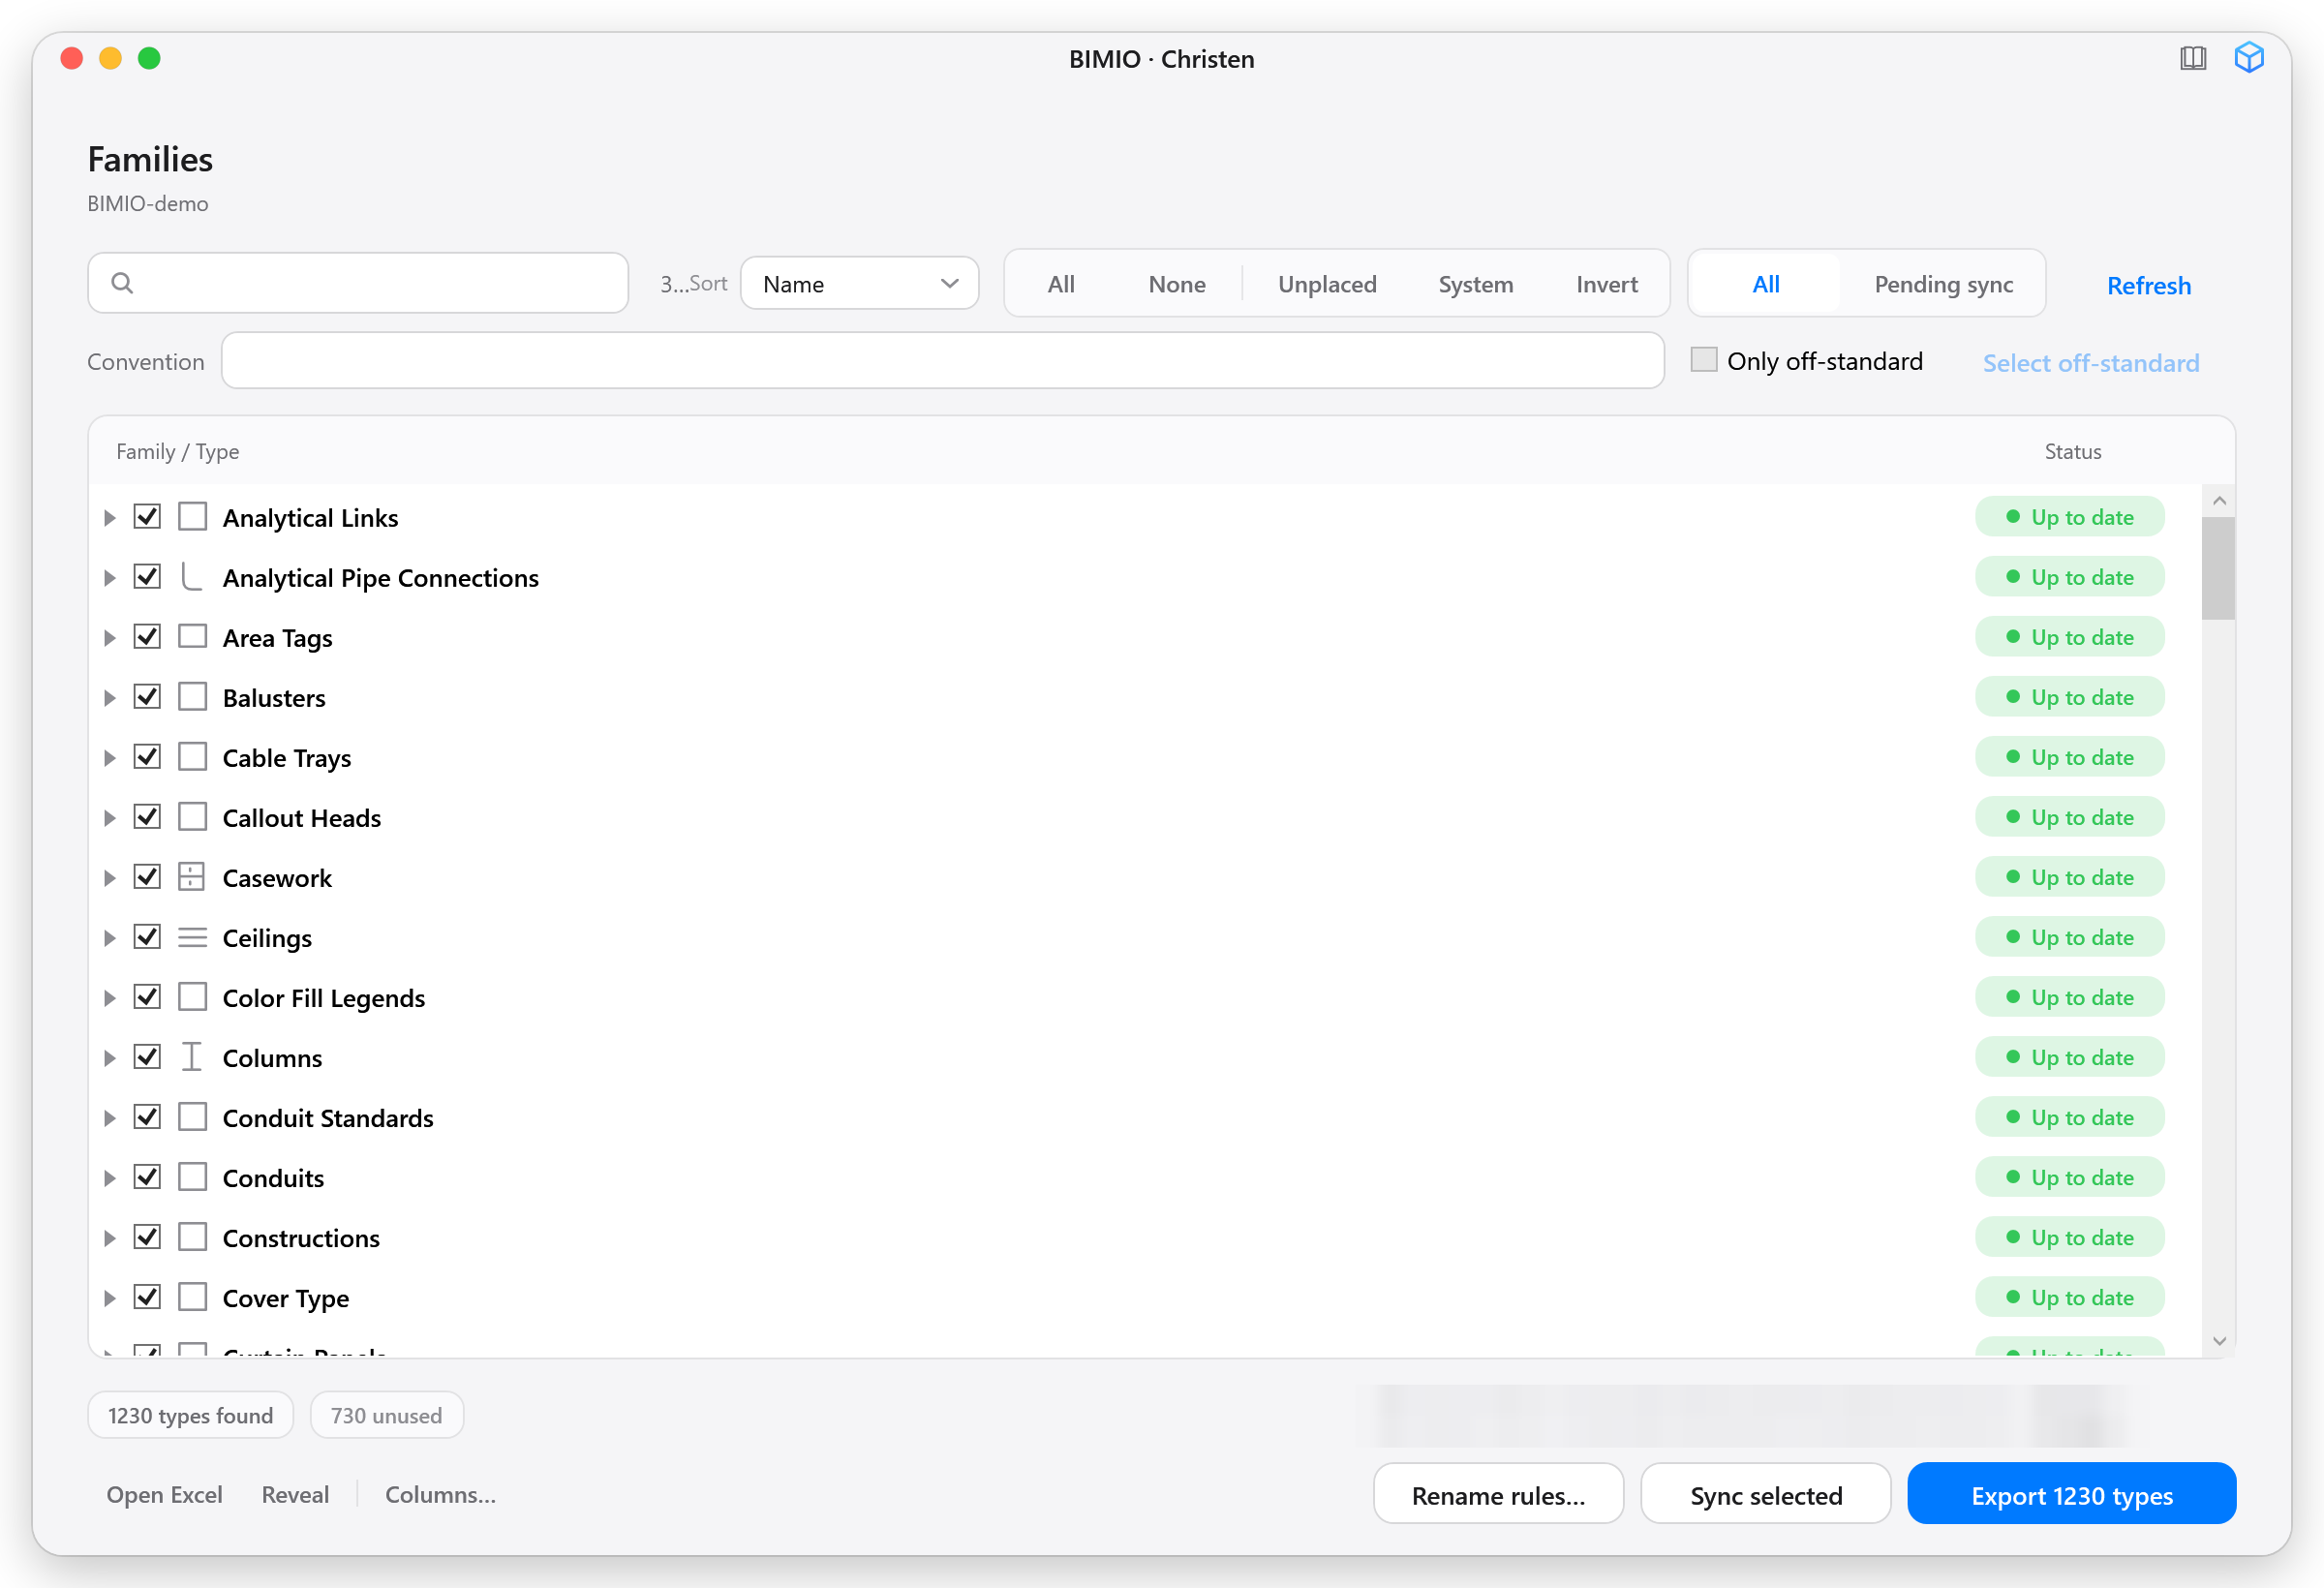
Task: Expand the Cable Trays row
Action: [110, 758]
